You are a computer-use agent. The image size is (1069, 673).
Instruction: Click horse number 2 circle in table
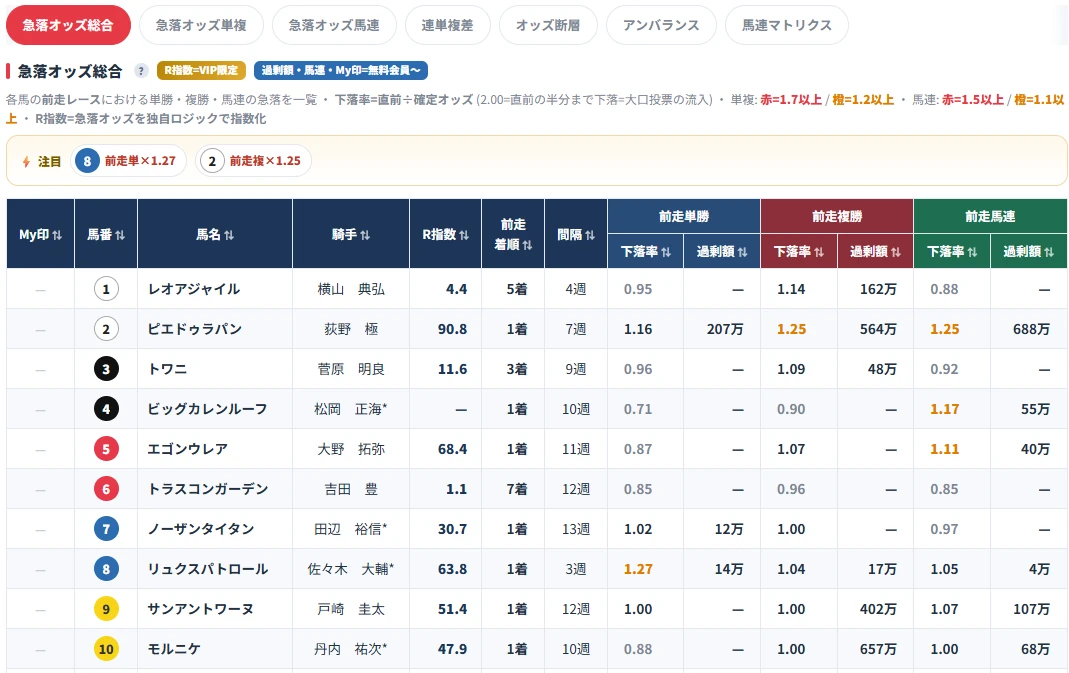(106, 329)
